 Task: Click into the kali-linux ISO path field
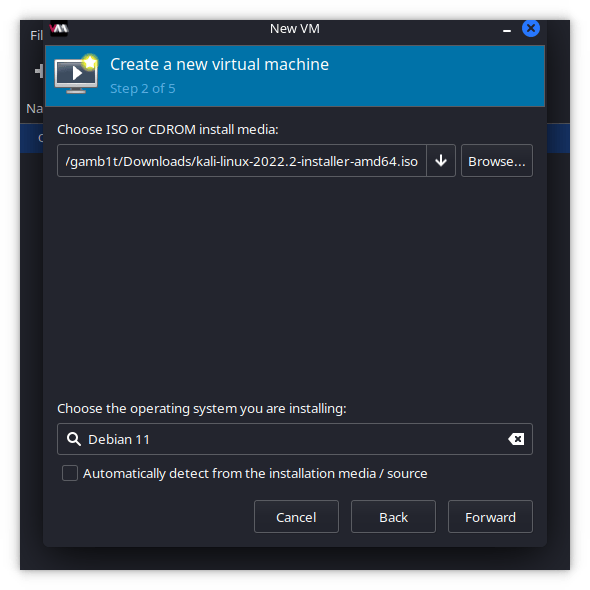pyautogui.click(x=242, y=161)
